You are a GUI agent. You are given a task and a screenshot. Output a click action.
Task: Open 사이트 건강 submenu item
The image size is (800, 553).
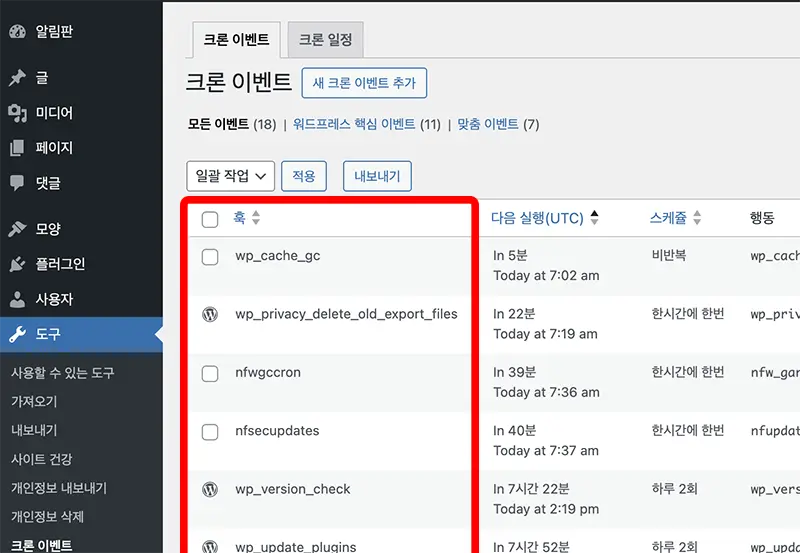pos(42,460)
